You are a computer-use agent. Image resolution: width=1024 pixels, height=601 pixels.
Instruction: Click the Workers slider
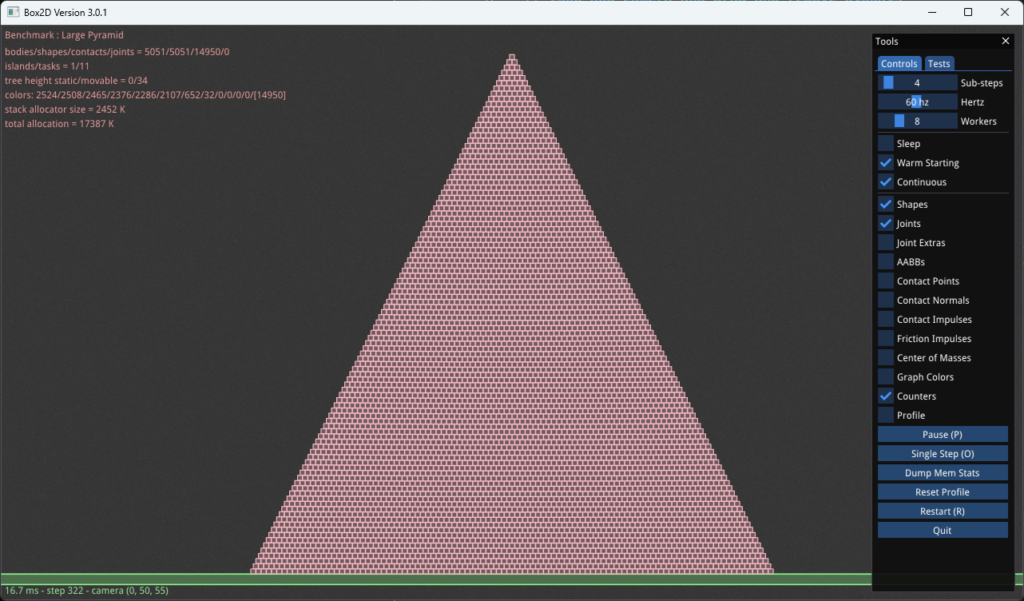pyautogui.click(x=917, y=121)
